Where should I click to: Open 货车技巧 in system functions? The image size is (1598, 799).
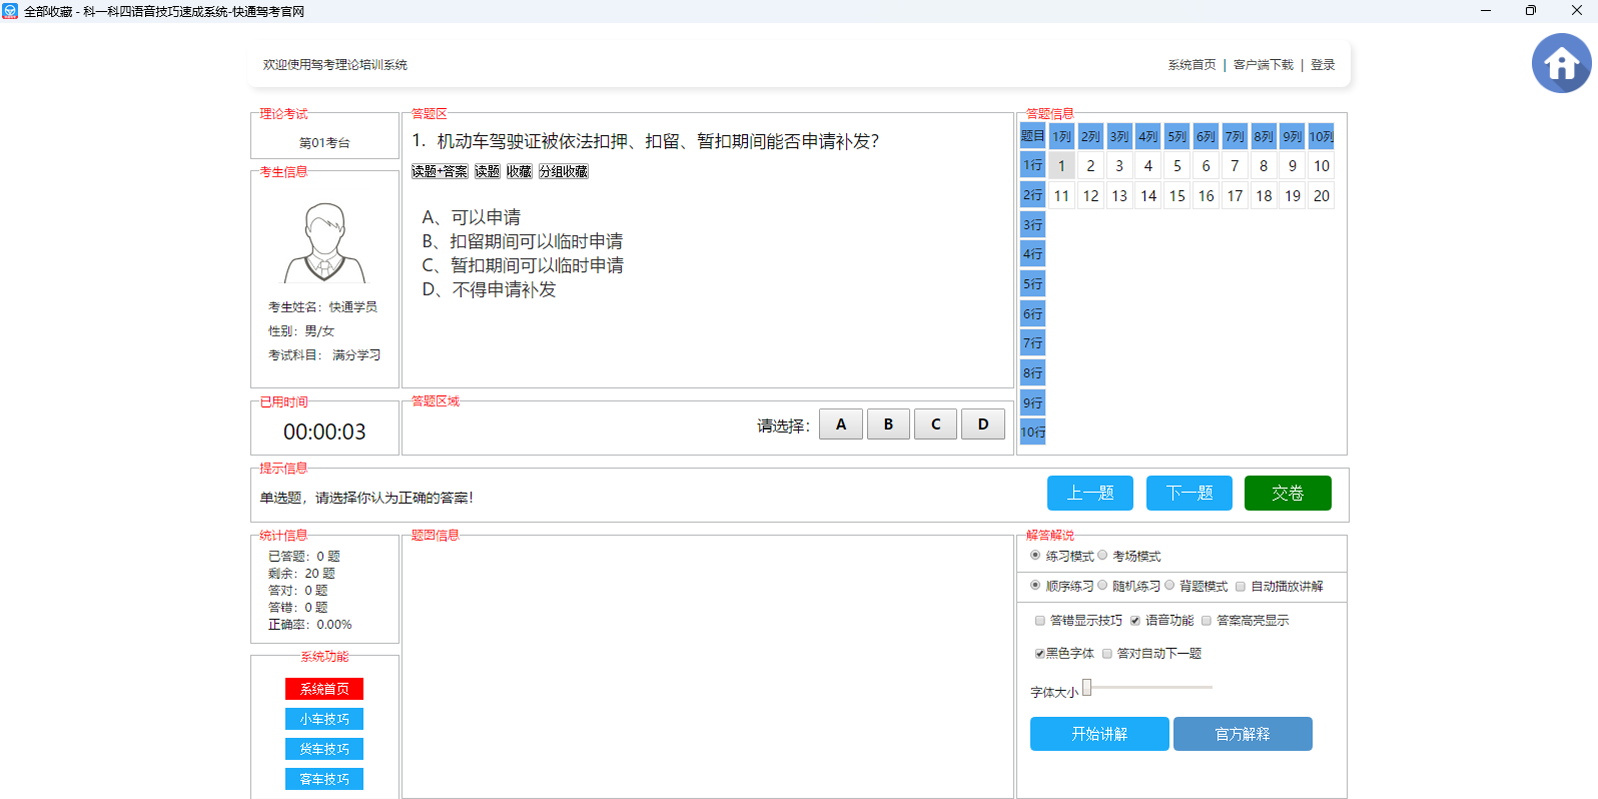pyautogui.click(x=324, y=749)
